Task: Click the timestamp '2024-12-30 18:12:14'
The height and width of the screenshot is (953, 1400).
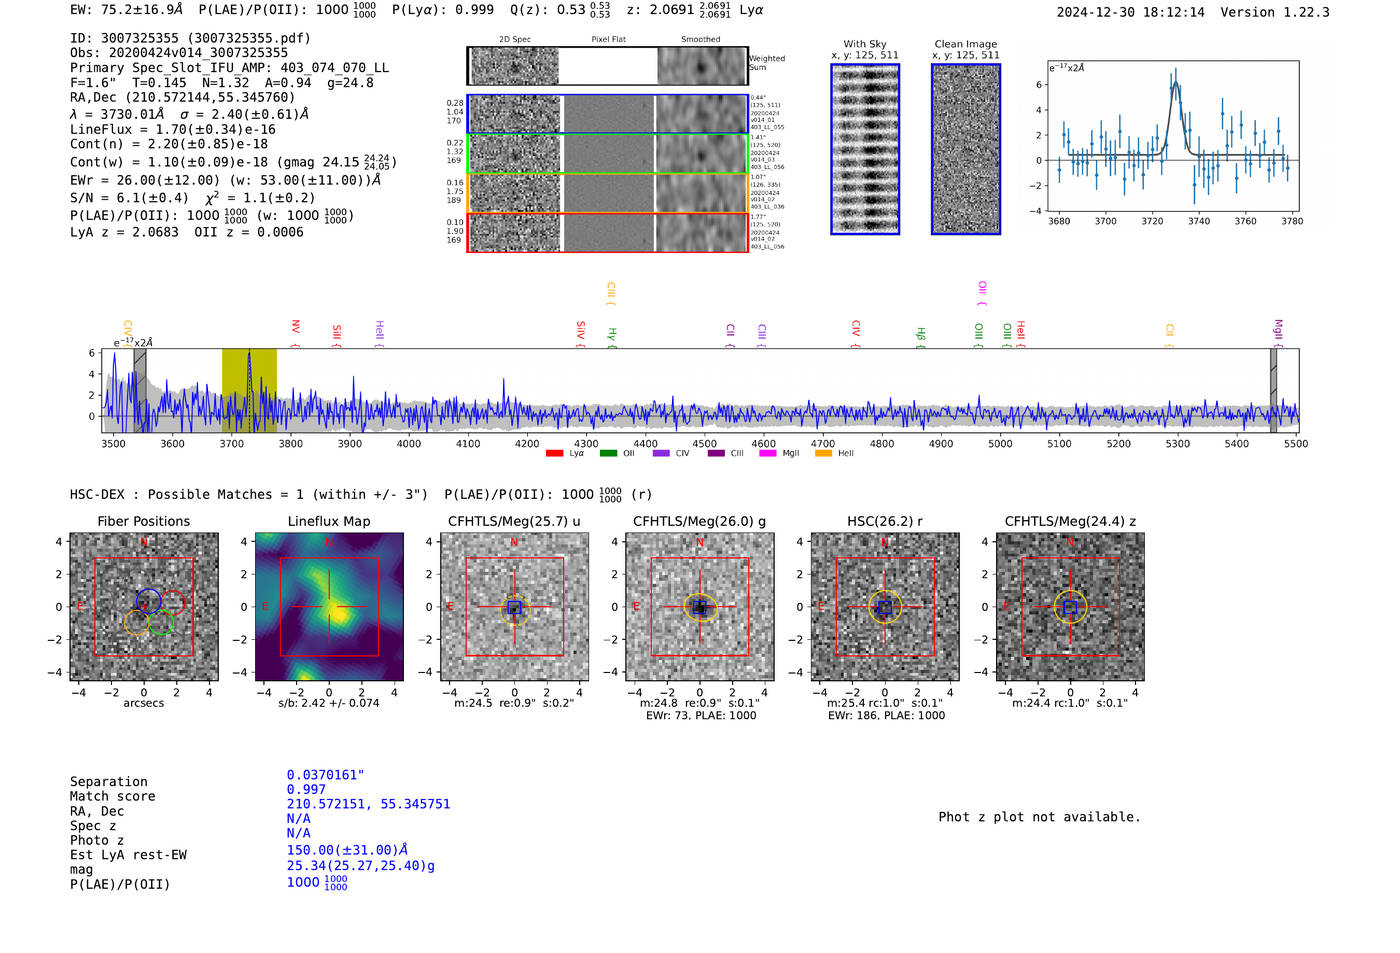Action: pyautogui.click(x=1131, y=12)
